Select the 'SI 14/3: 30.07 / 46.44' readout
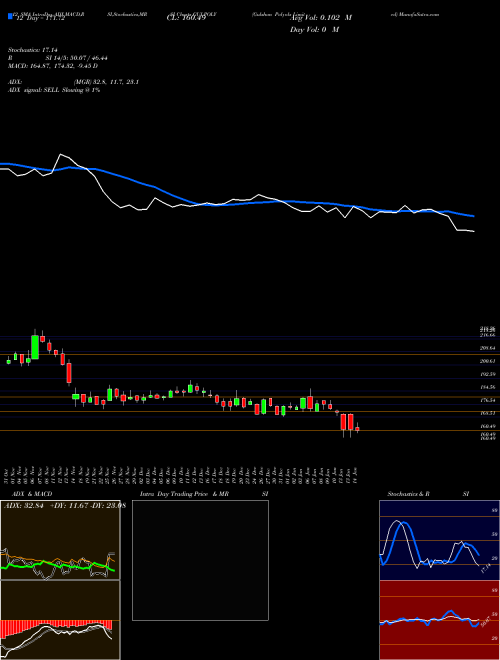This screenshot has height=660, width=500. [77, 58]
